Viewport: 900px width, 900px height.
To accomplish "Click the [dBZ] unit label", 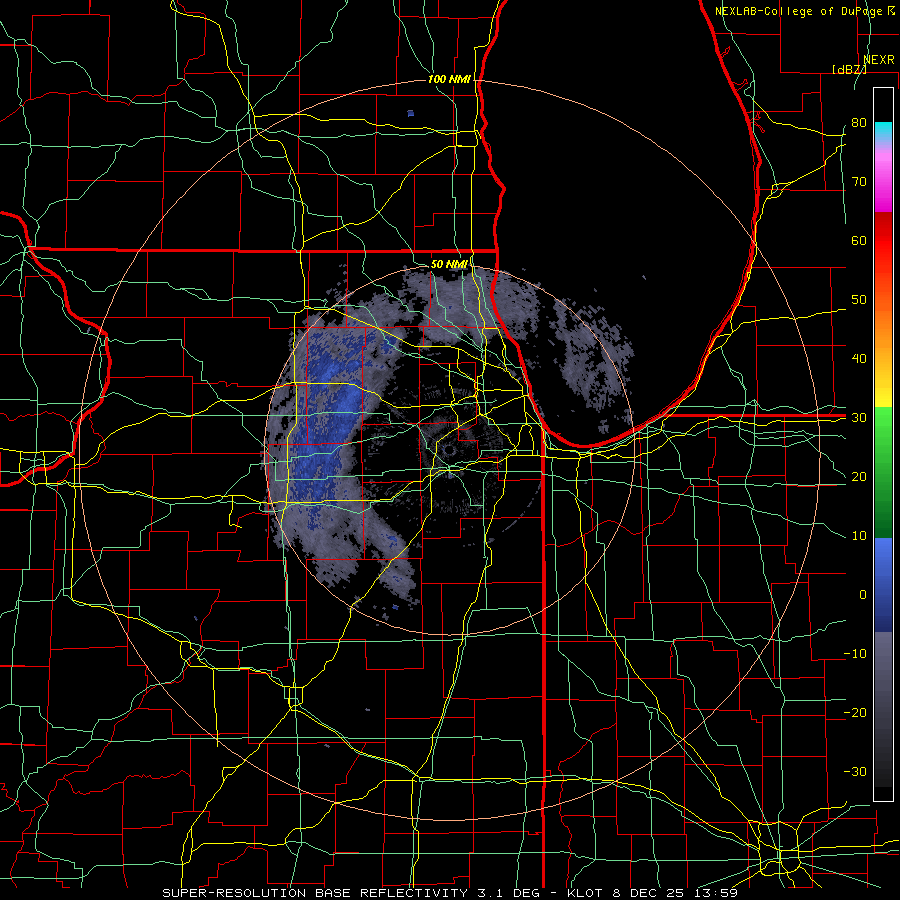I will coord(849,69).
